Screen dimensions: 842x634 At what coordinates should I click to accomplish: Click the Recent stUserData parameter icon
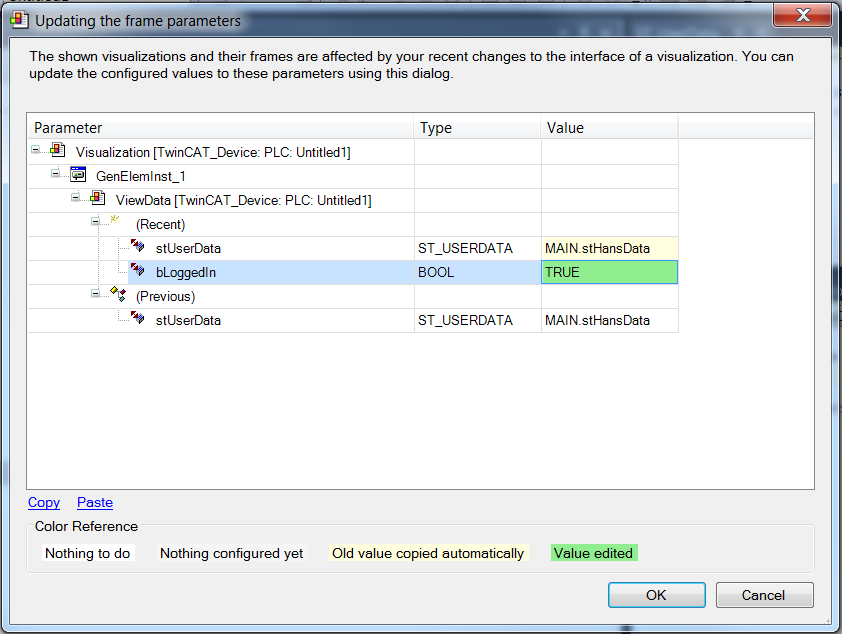tap(137, 245)
